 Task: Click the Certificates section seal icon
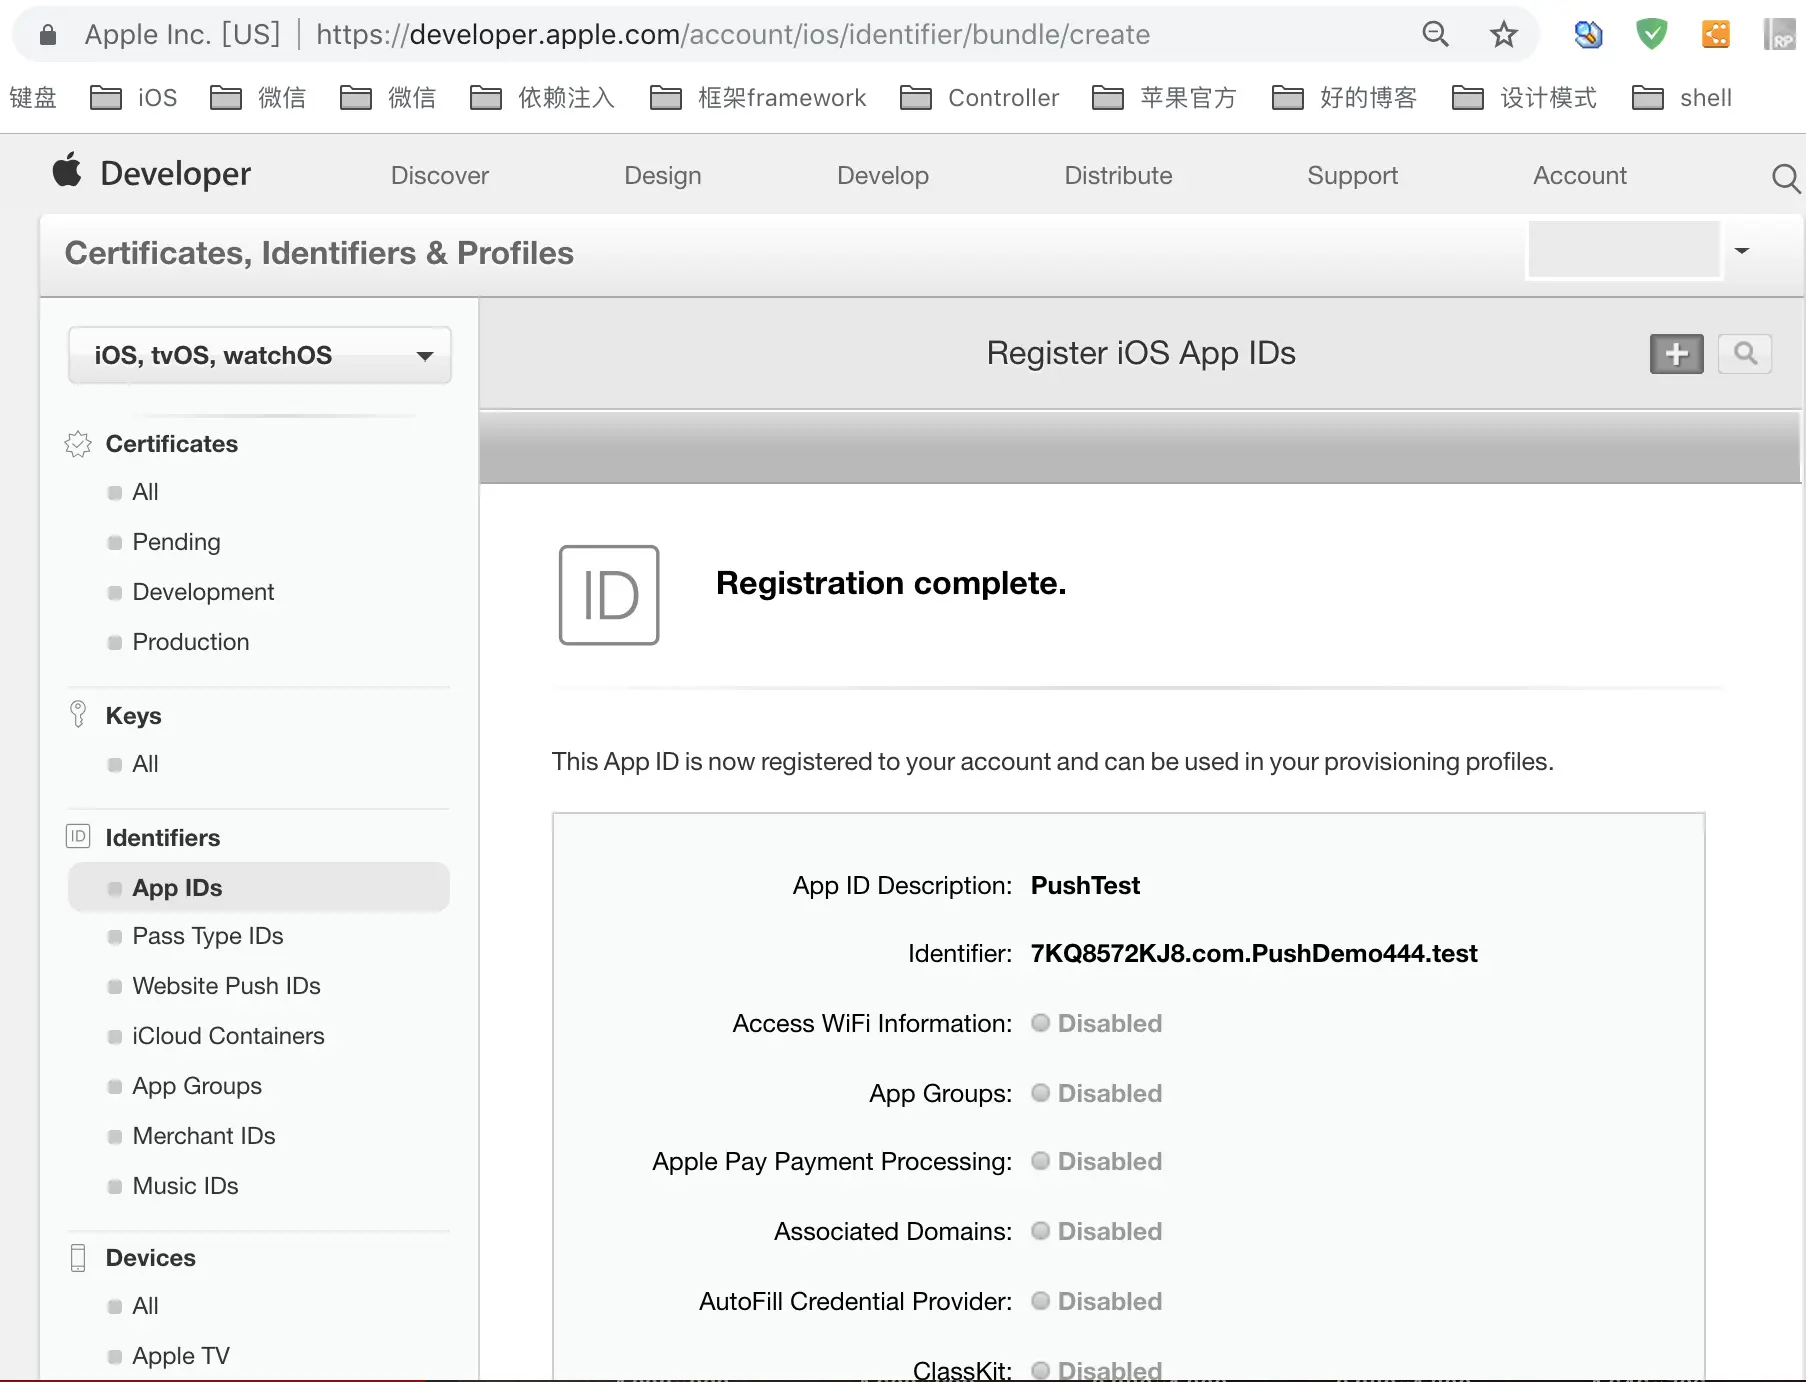(x=78, y=444)
